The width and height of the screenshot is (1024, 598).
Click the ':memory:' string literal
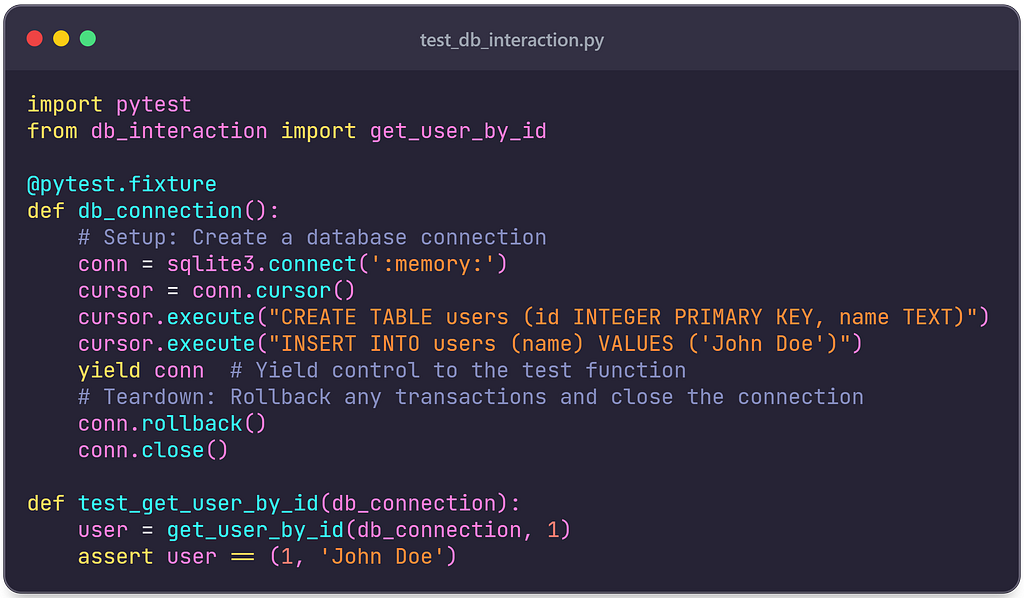(x=432, y=264)
